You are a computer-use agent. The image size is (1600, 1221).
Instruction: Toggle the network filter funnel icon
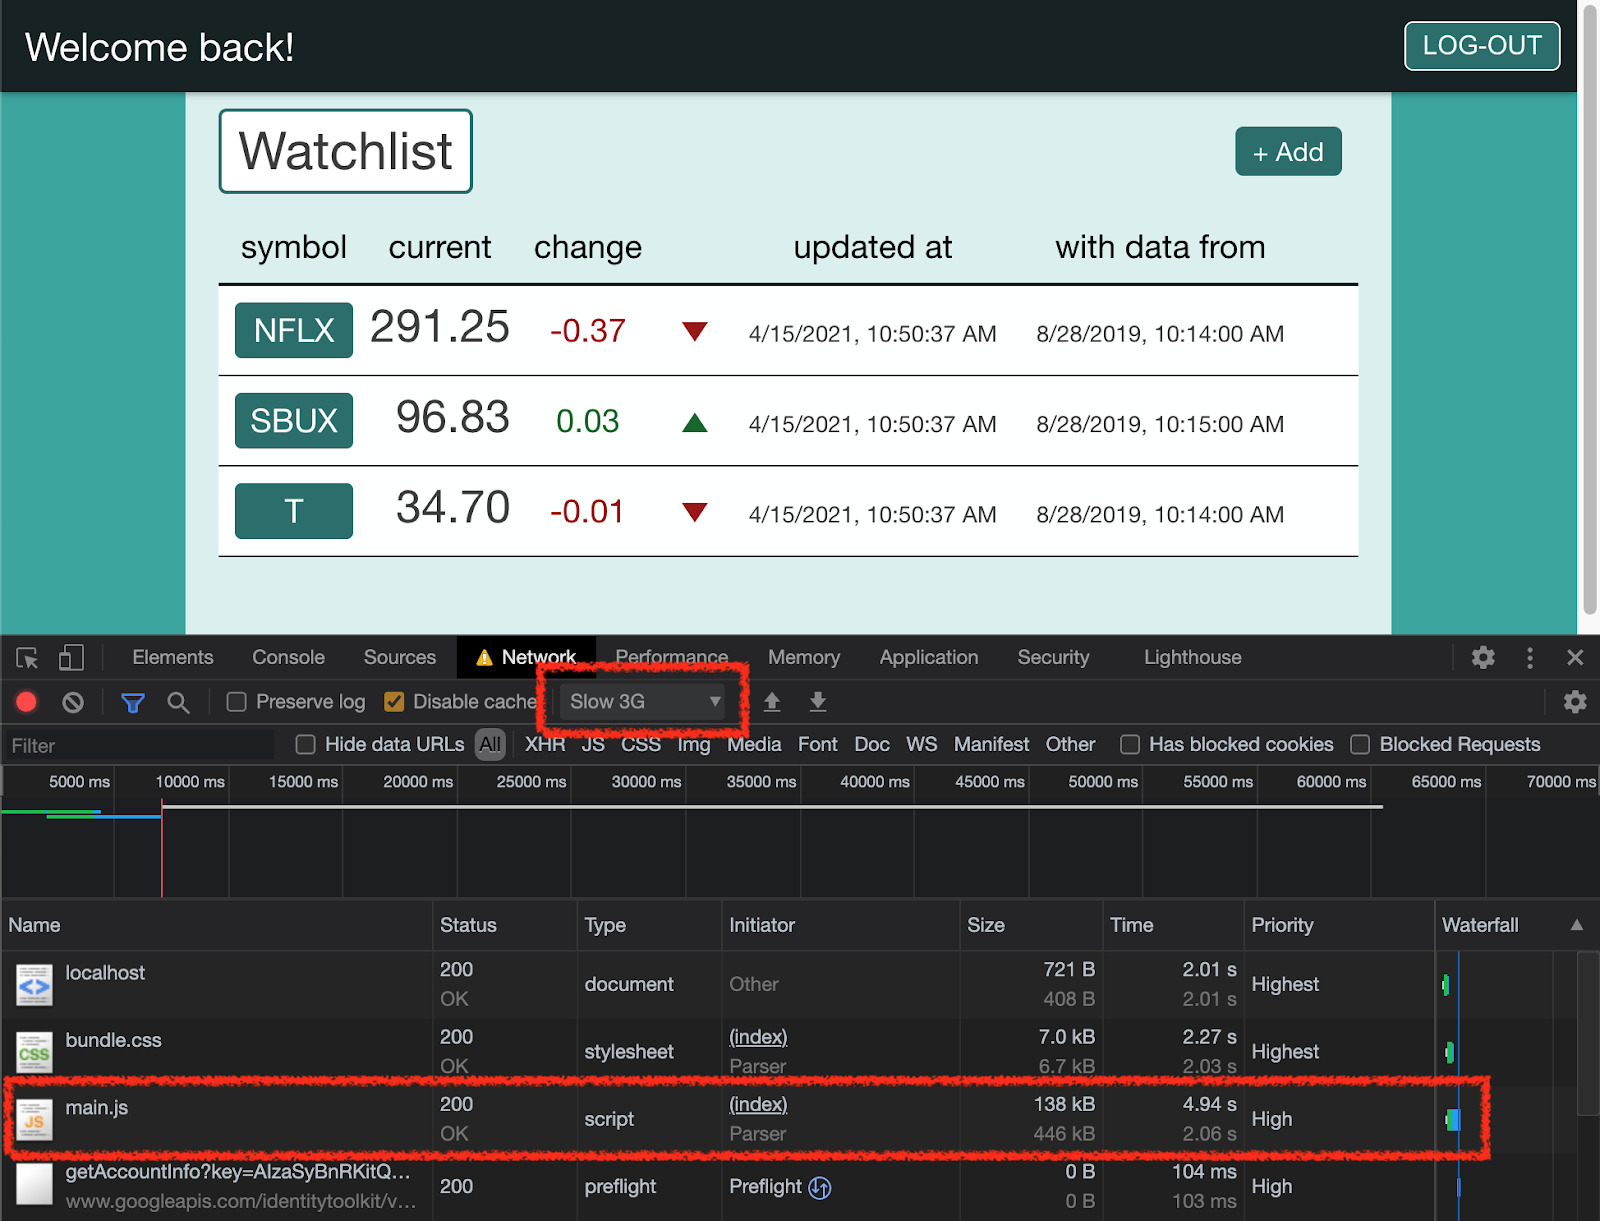pos(132,702)
